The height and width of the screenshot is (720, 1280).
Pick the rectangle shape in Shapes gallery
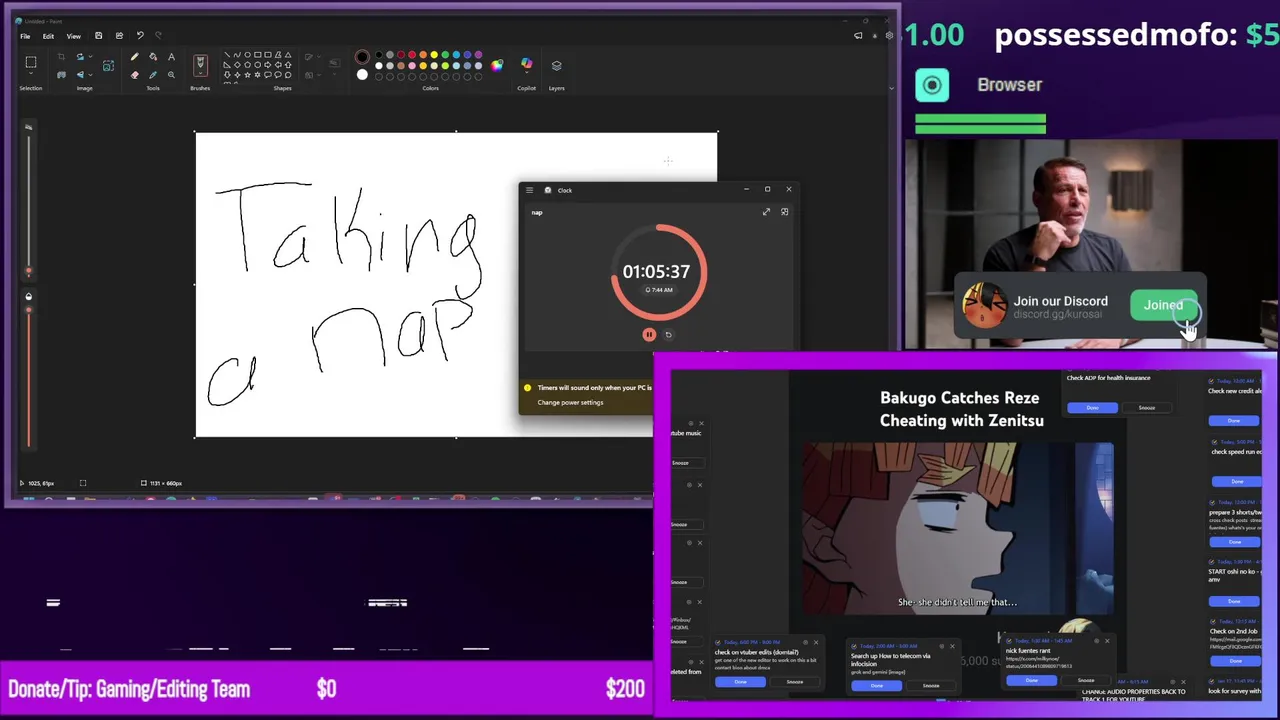[x=258, y=55]
